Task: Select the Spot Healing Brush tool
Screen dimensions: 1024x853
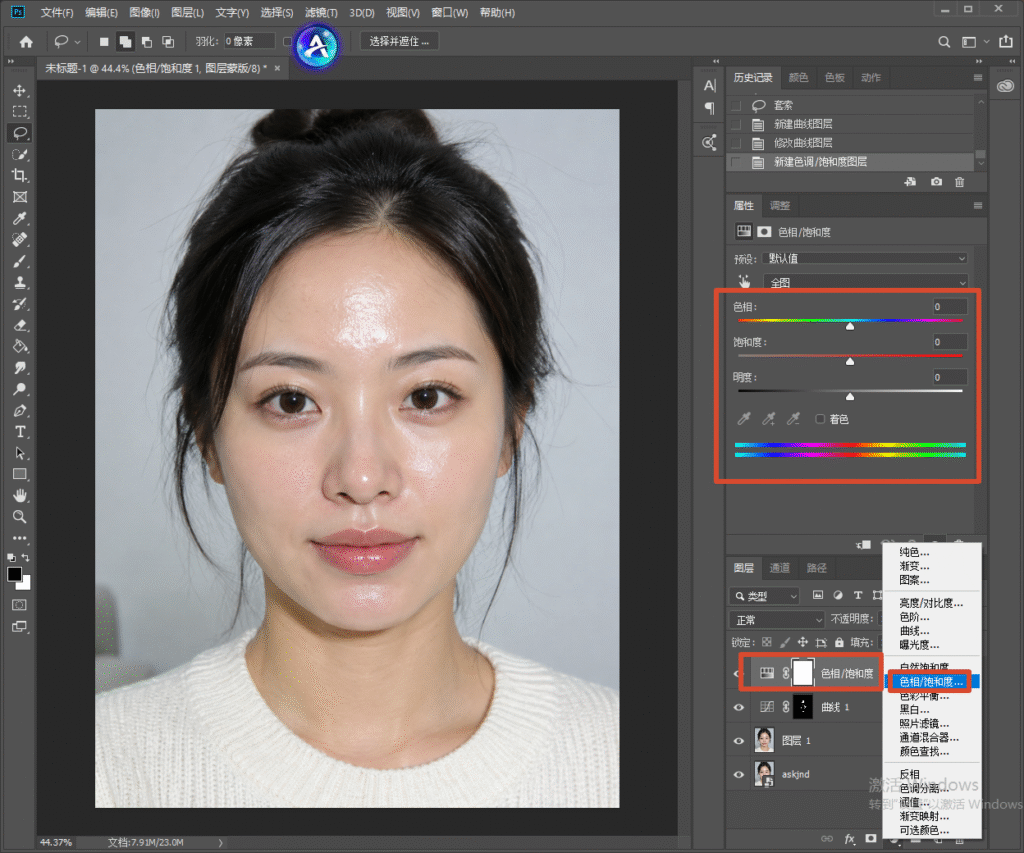Action: point(20,240)
